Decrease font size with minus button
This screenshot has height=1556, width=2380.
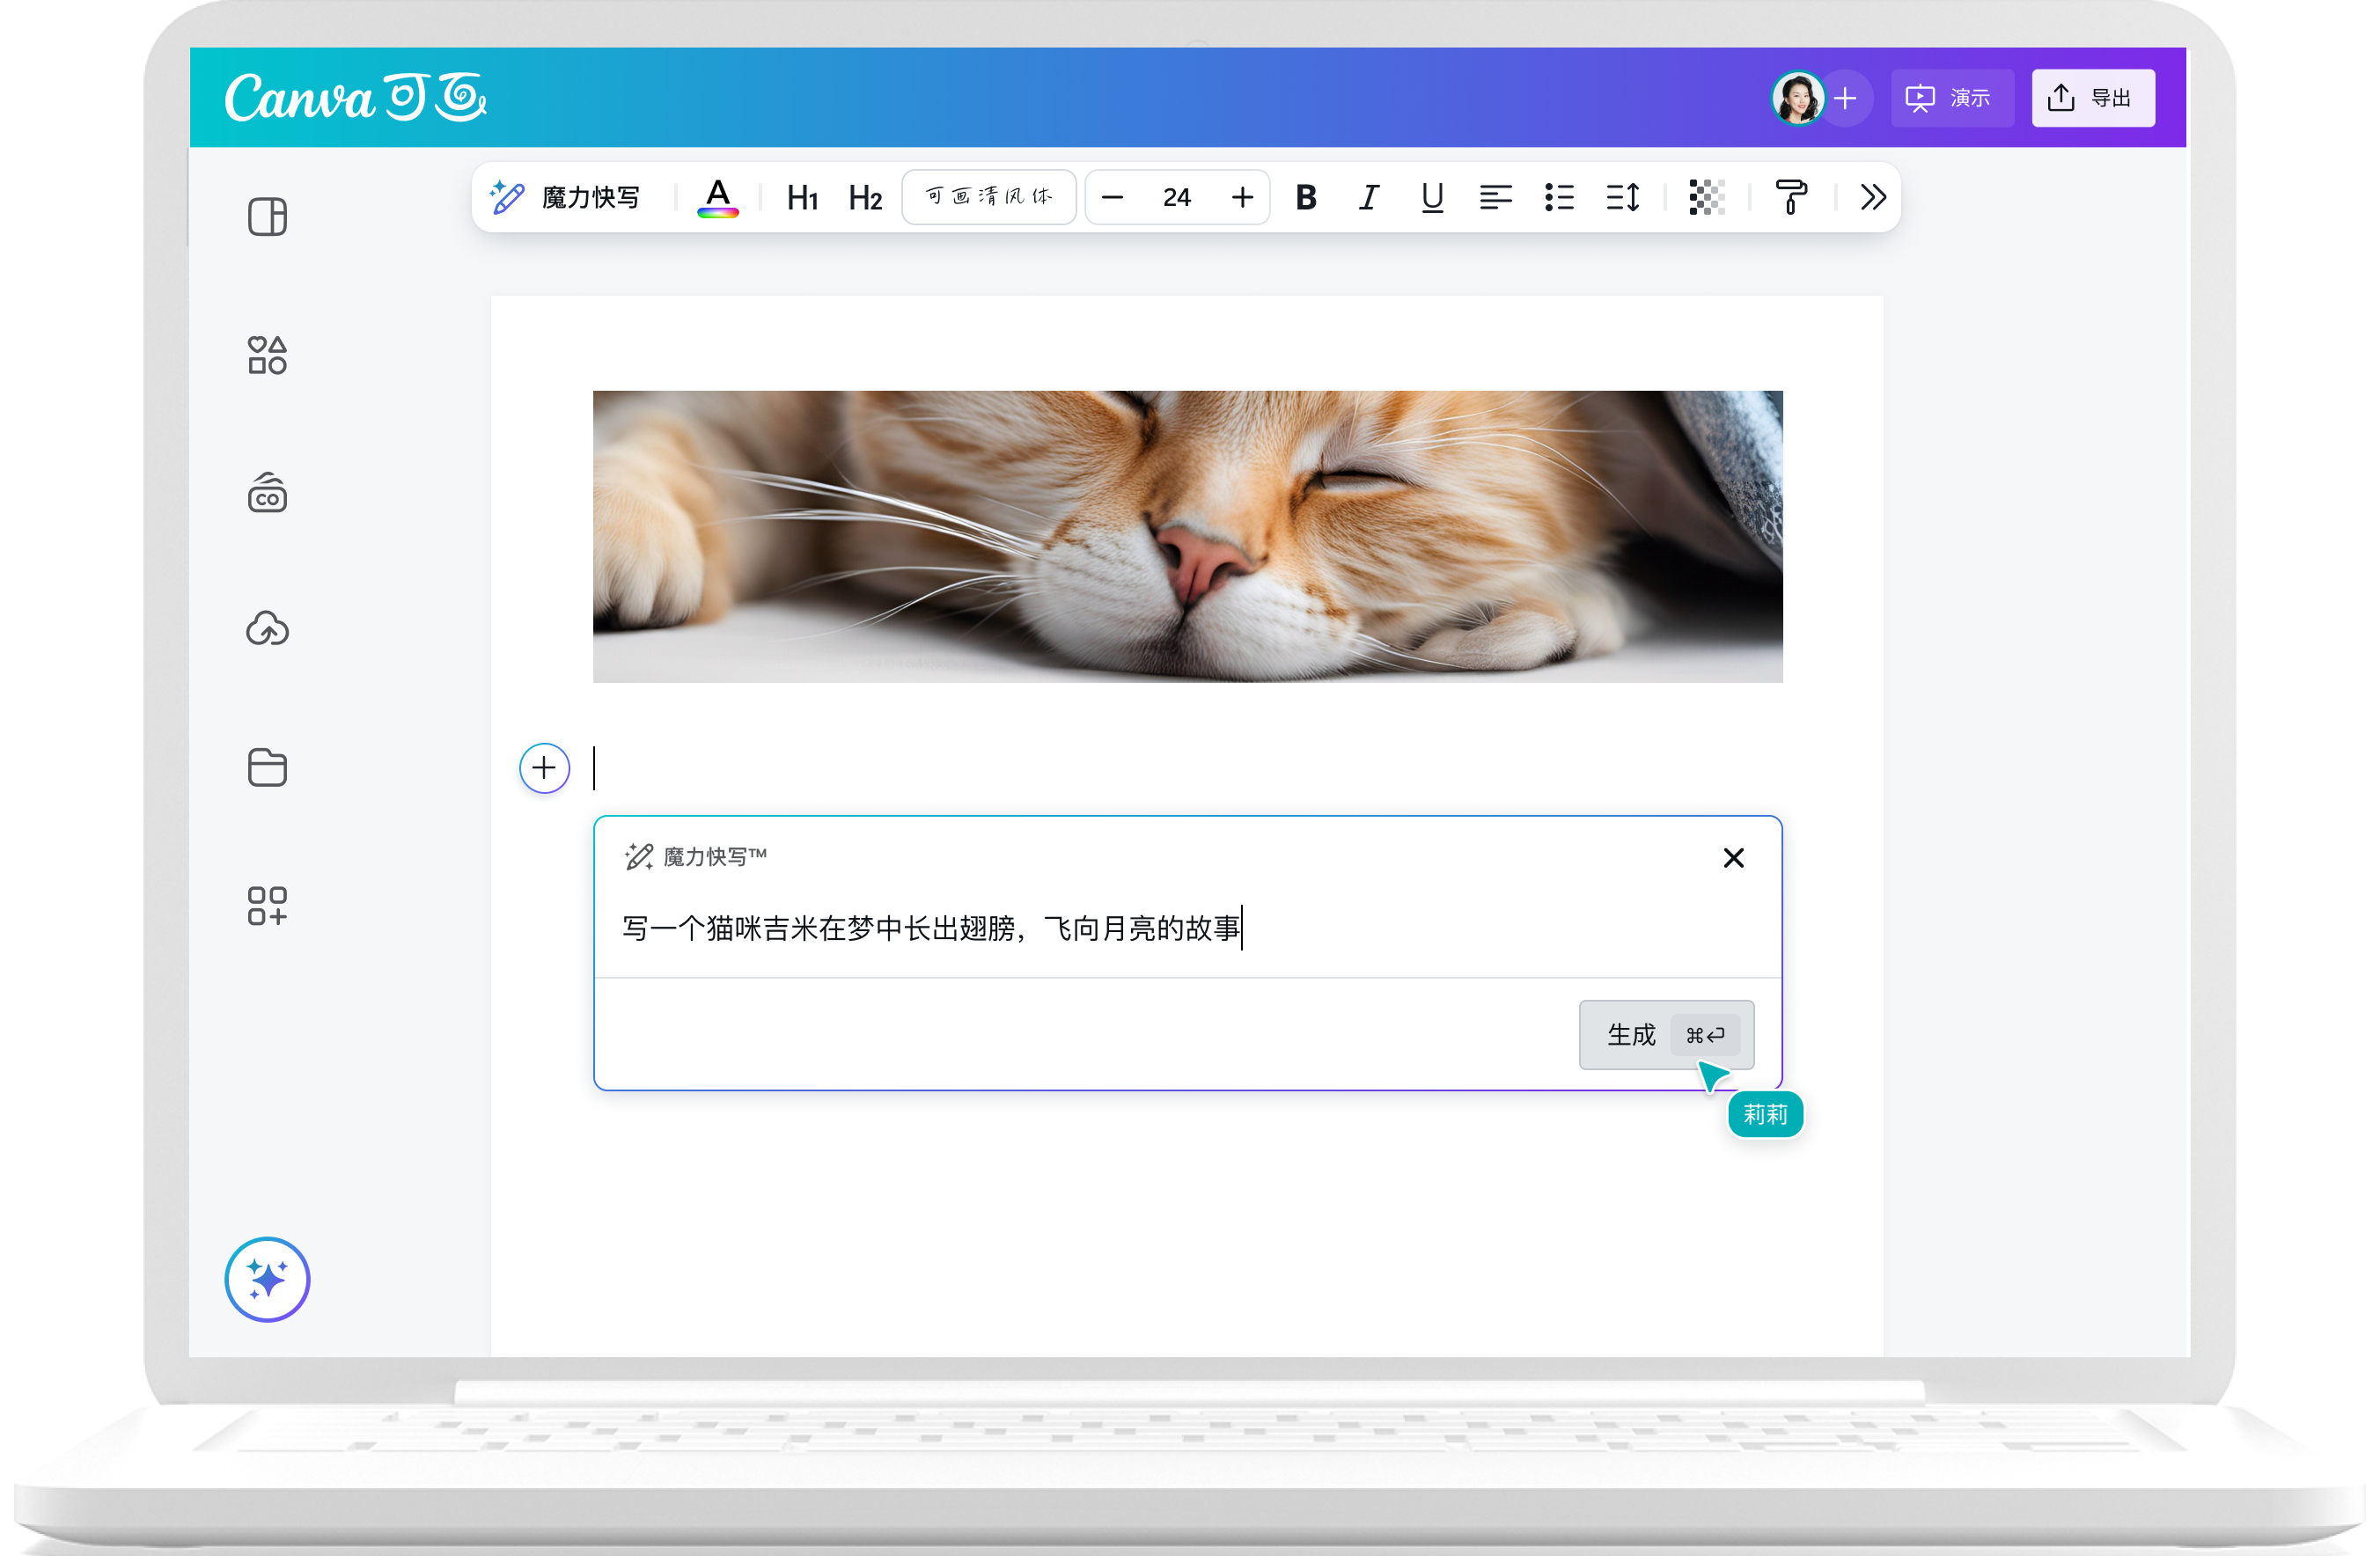pyautogui.click(x=1112, y=197)
